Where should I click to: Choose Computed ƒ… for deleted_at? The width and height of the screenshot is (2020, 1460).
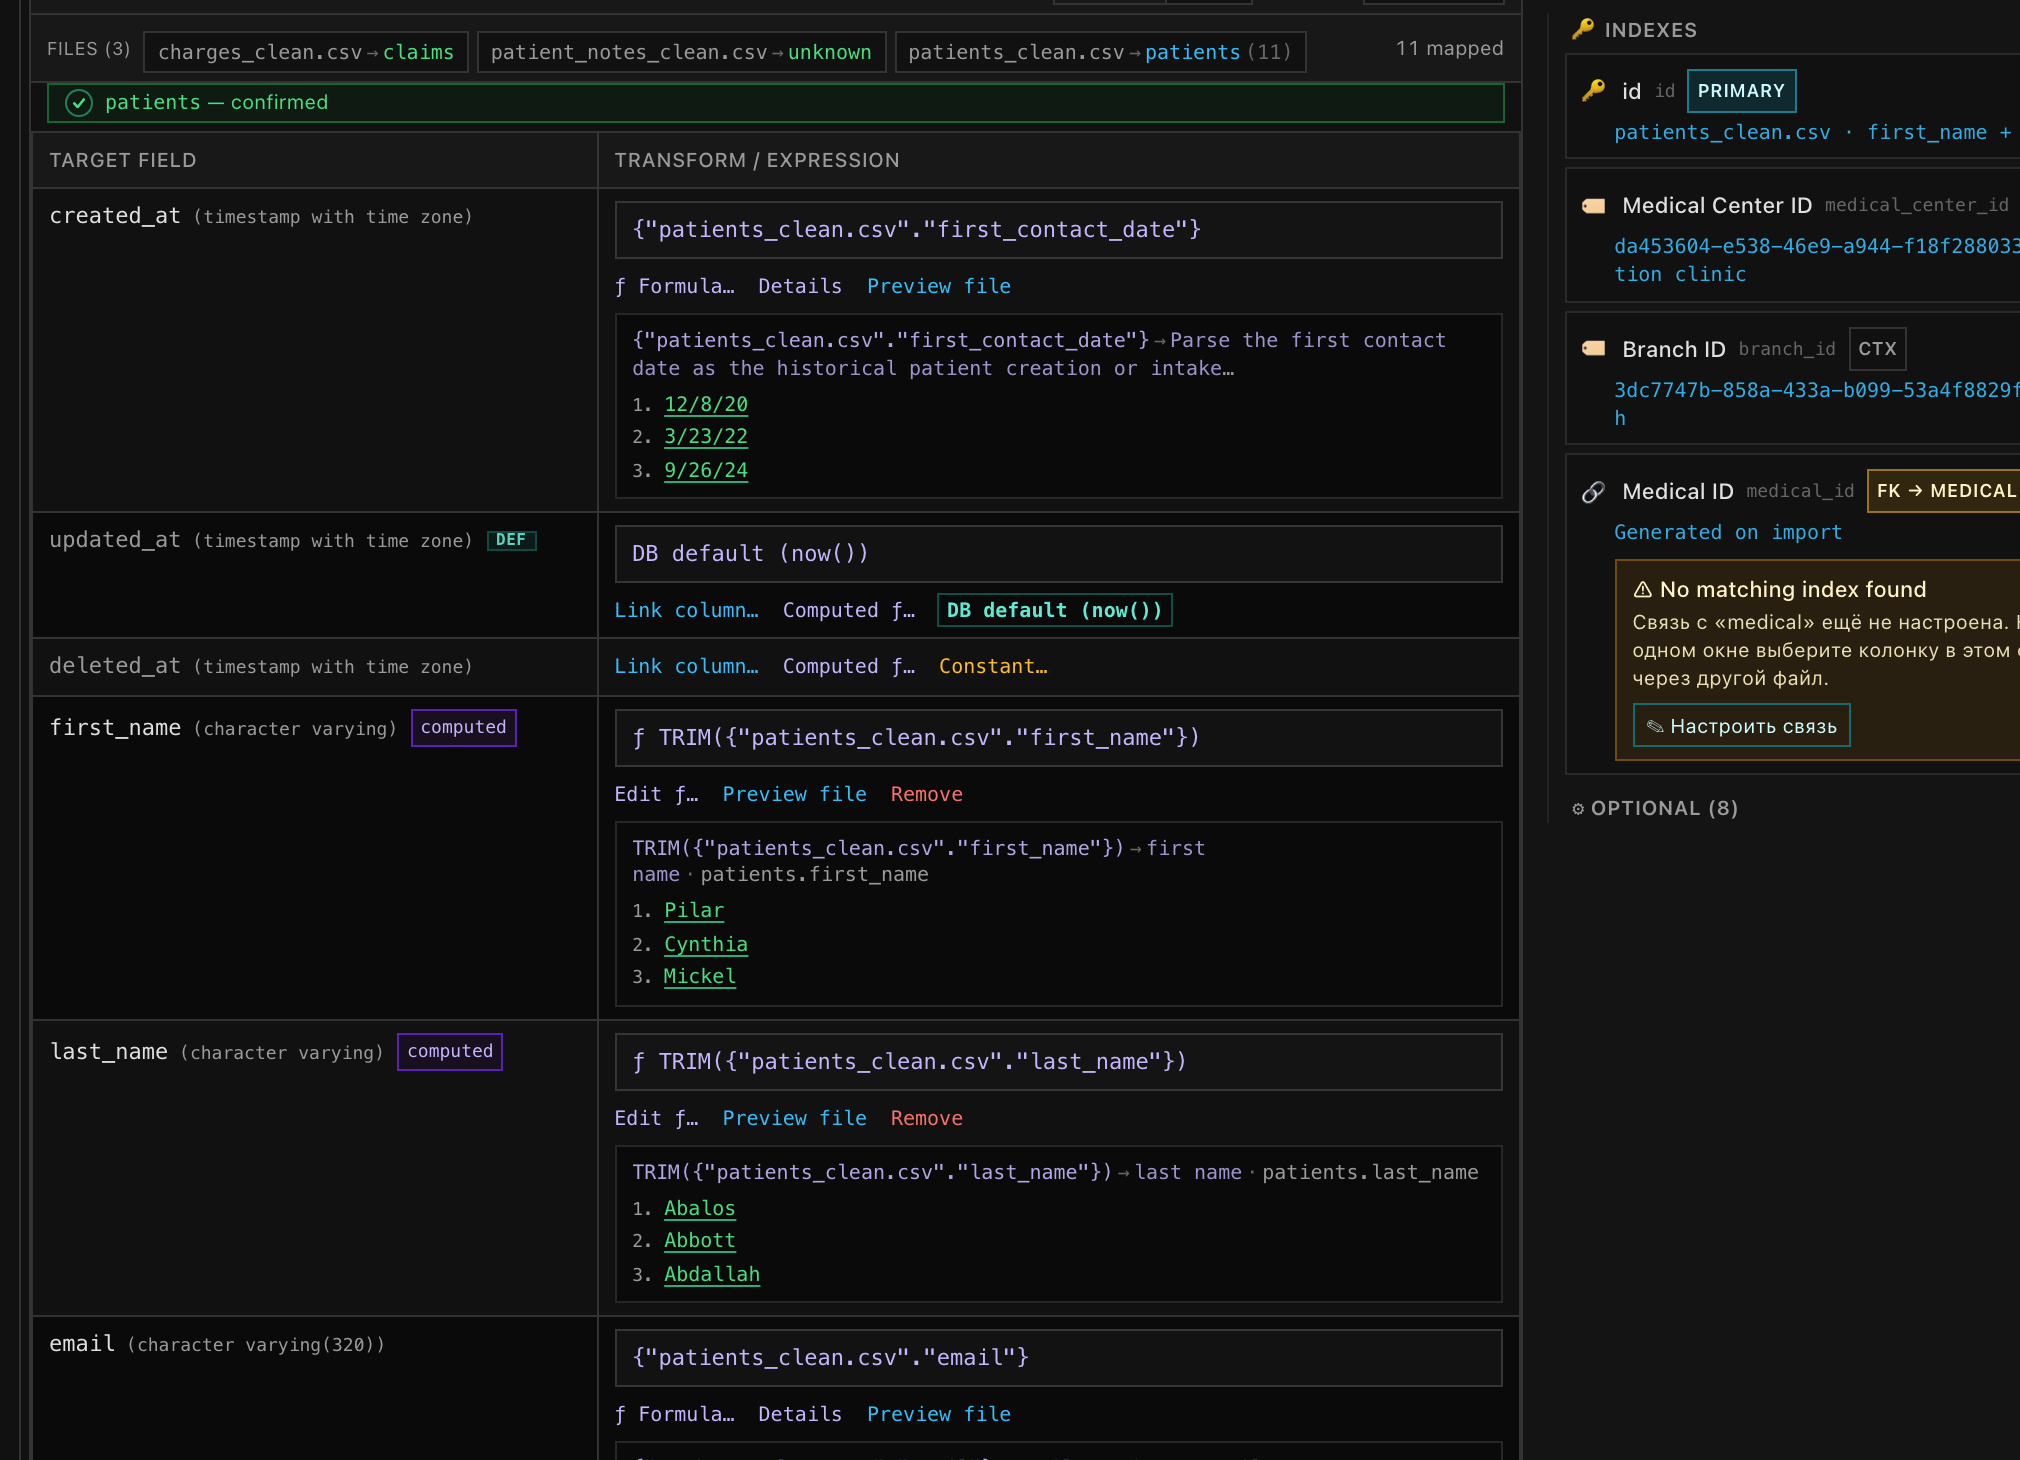(x=848, y=666)
